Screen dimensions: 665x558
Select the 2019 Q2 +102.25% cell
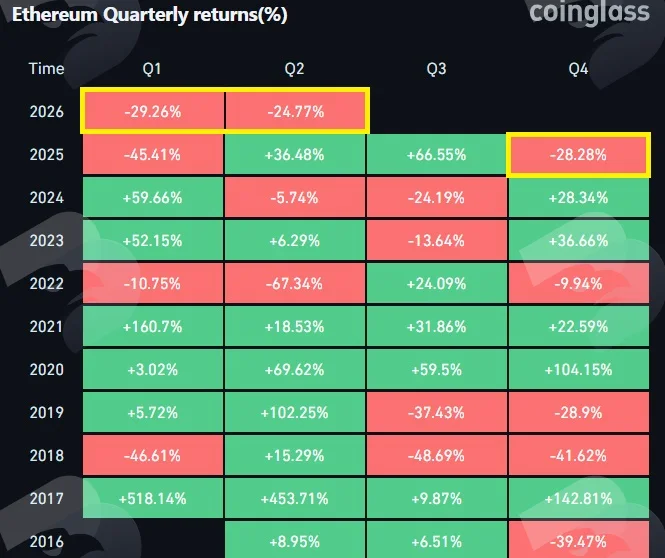[x=295, y=412]
